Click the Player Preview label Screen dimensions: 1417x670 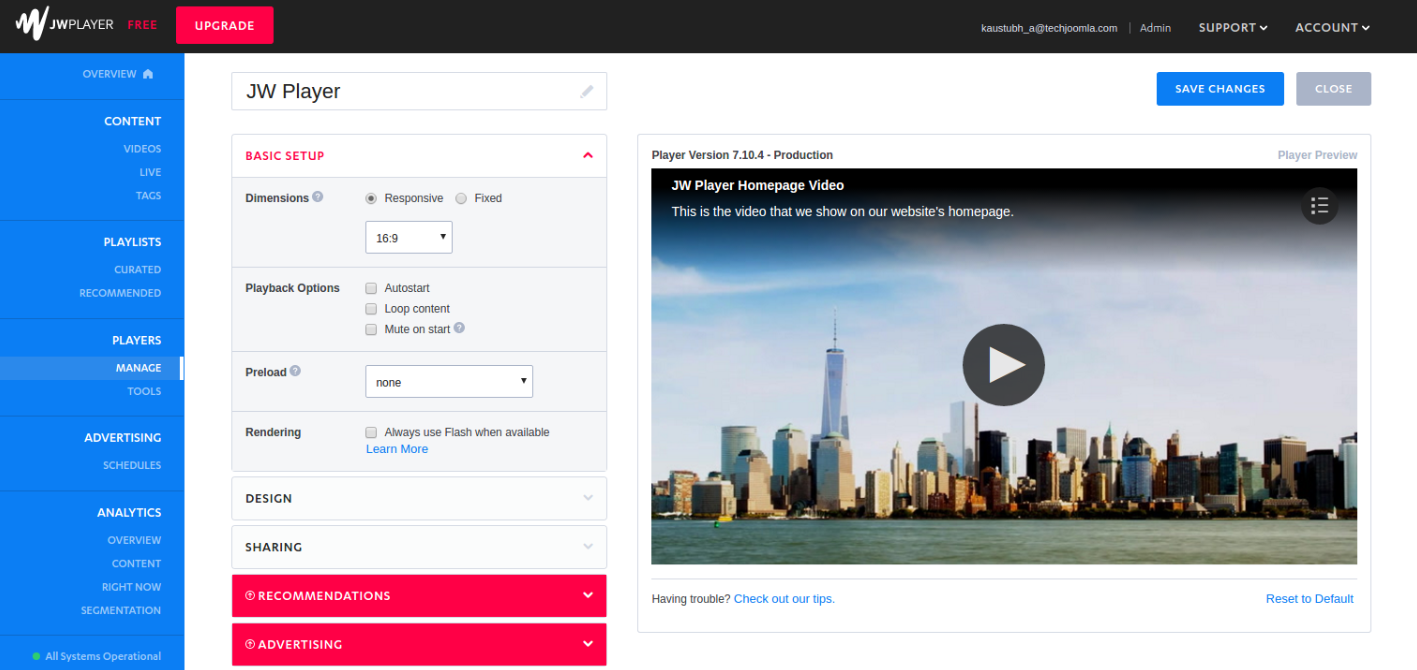pyautogui.click(x=1317, y=155)
